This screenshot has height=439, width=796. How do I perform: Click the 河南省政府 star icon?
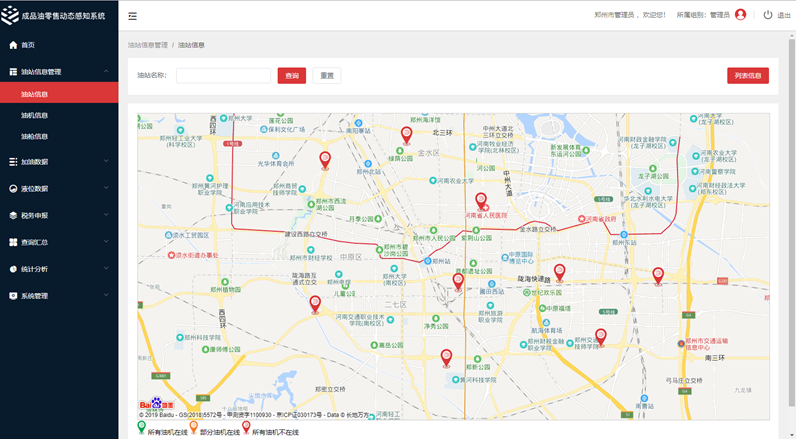pyautogui.click(x=582, y=219)
